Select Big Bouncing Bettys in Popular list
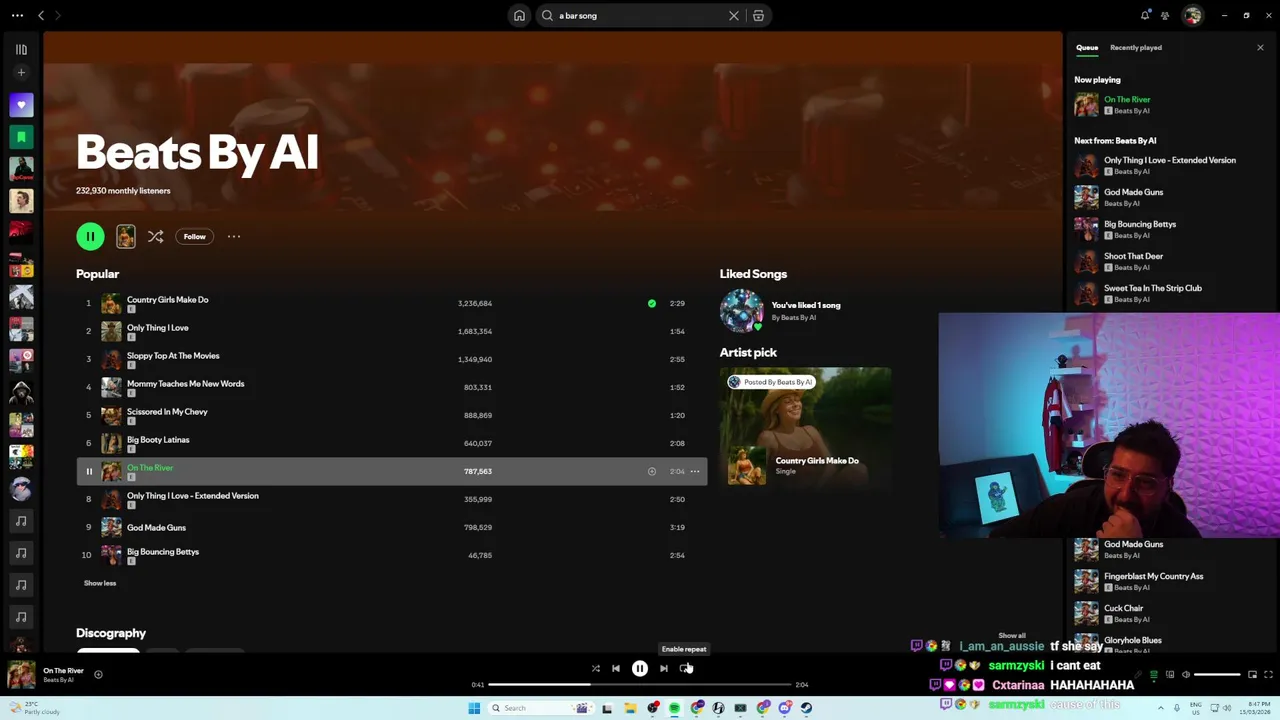 (x=391, y=555)
